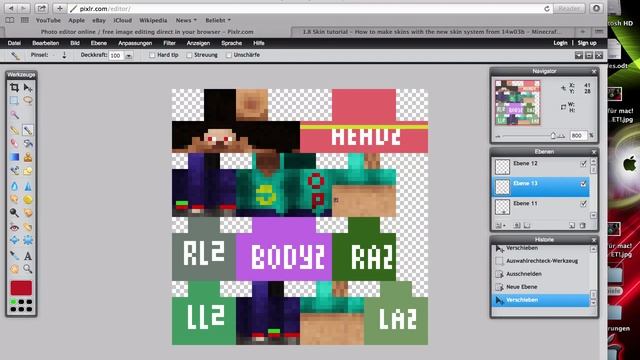
Task: Select the Bloat tool
Action: click(x=14, y=240)
